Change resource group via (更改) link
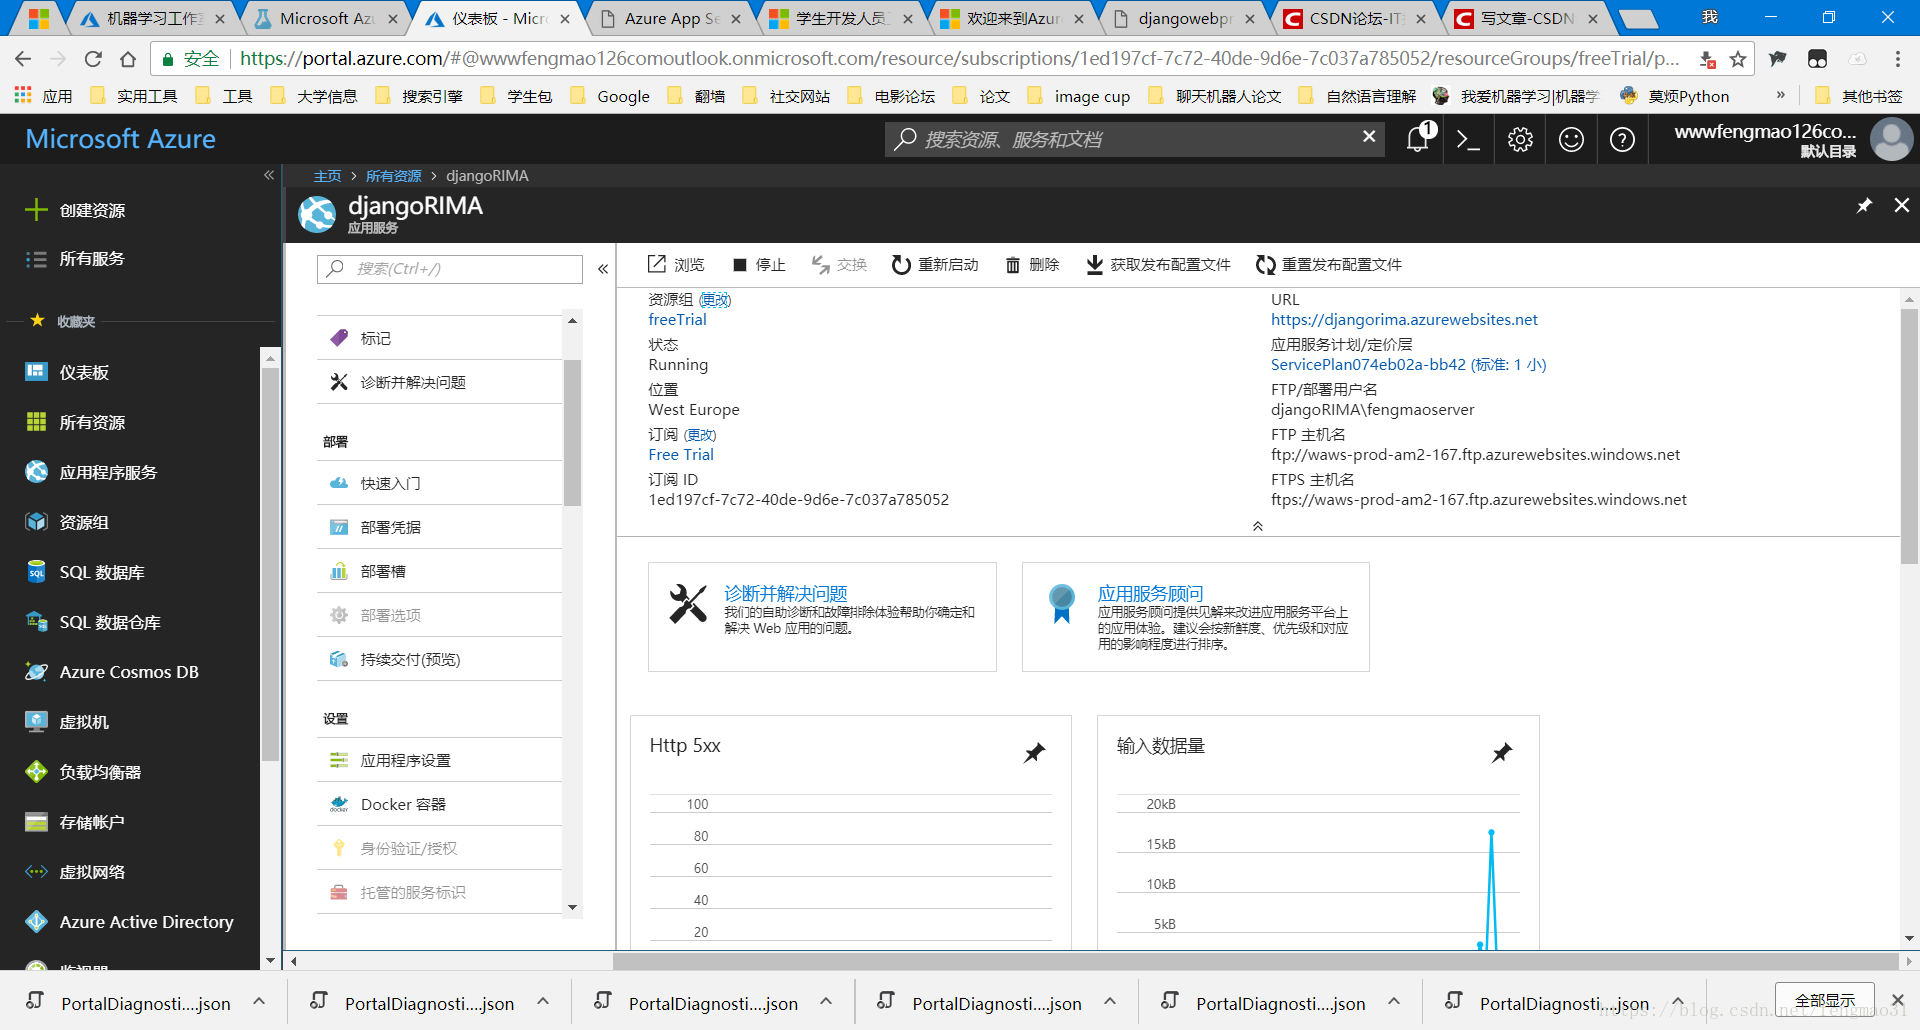The image size is (1920, 1030). (x=715, y=300)
